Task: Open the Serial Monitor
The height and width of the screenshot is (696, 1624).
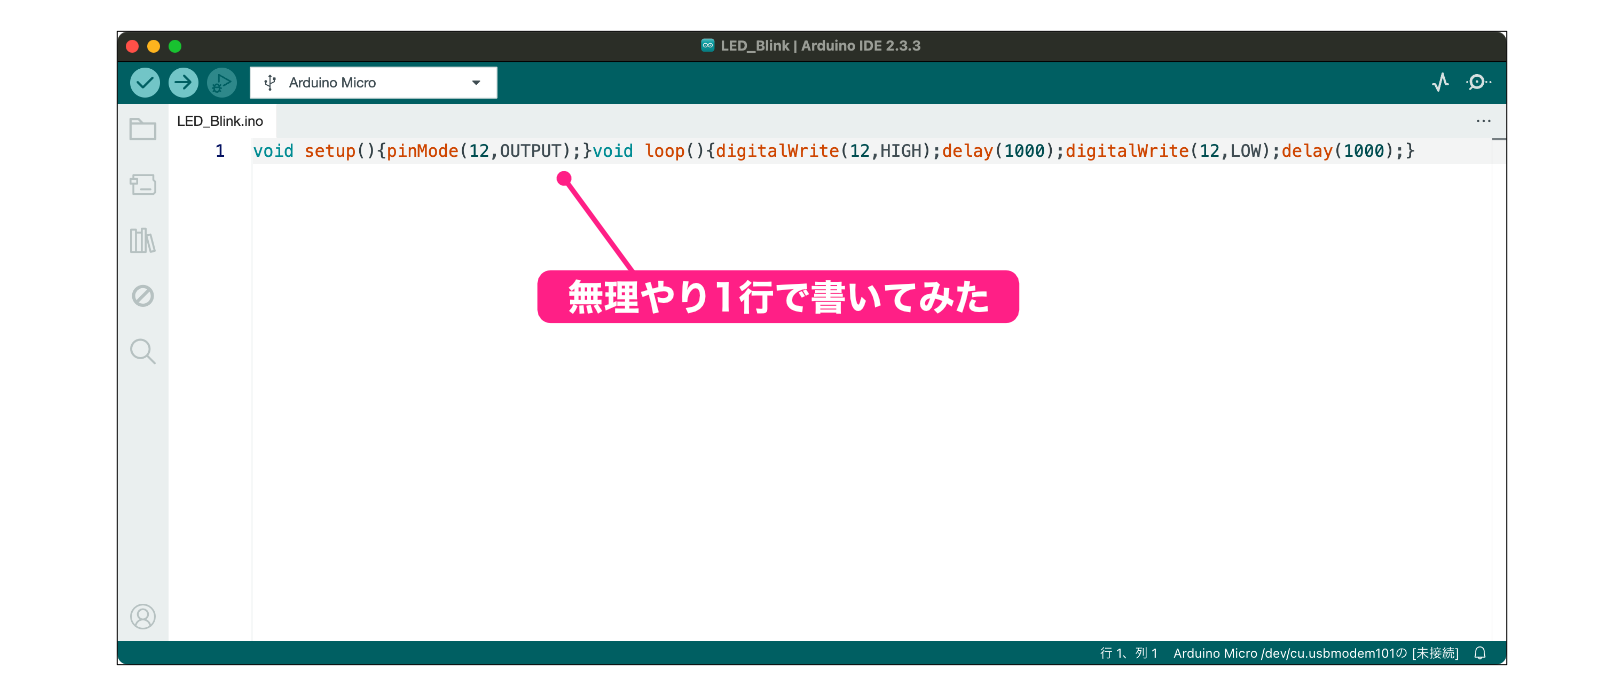Action: click(1478, 82)
